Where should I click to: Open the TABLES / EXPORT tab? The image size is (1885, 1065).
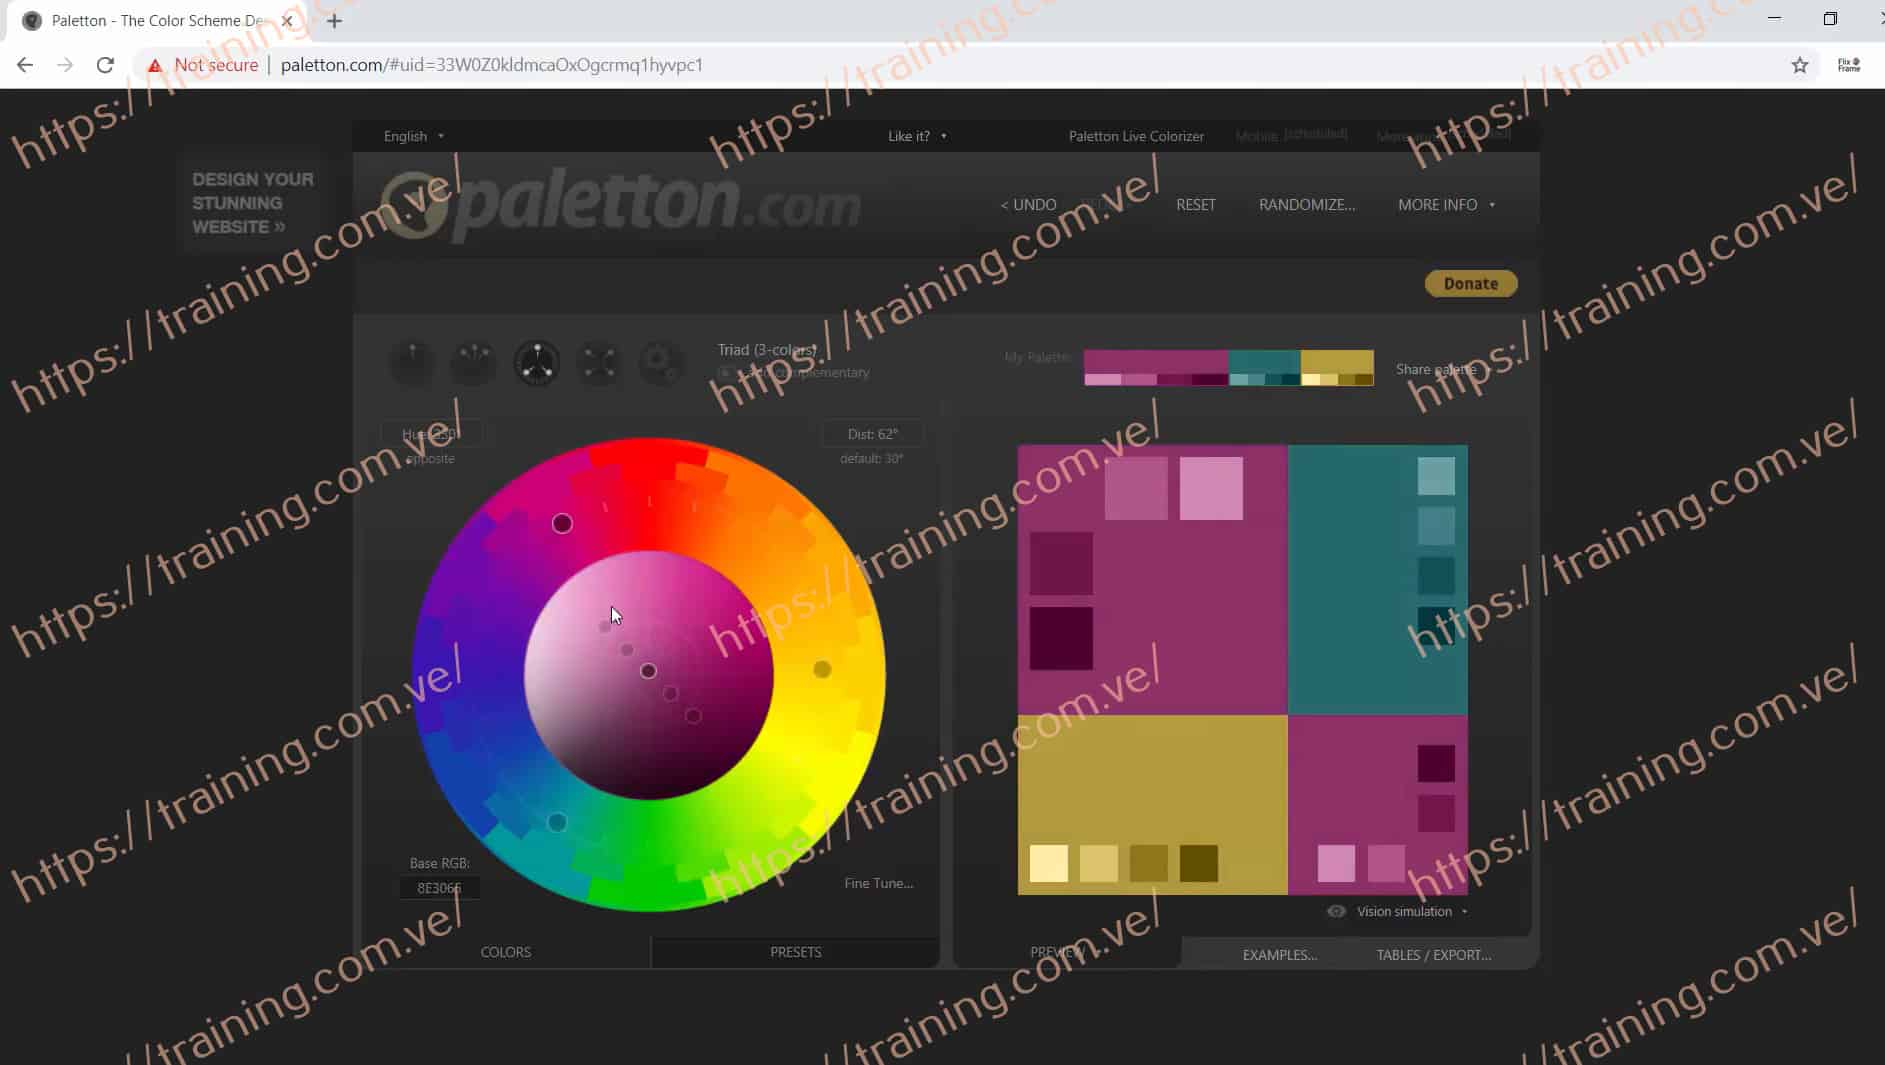point(1433,955)
